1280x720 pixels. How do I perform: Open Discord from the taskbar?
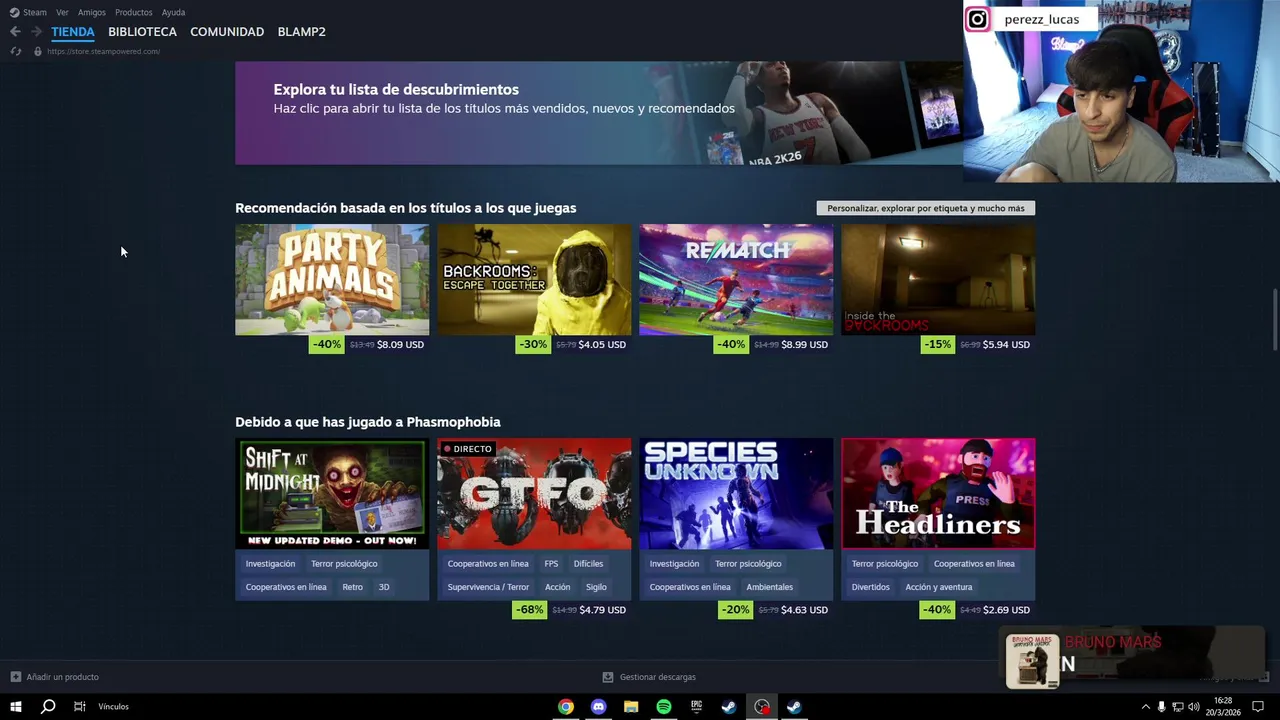point(598,707)
